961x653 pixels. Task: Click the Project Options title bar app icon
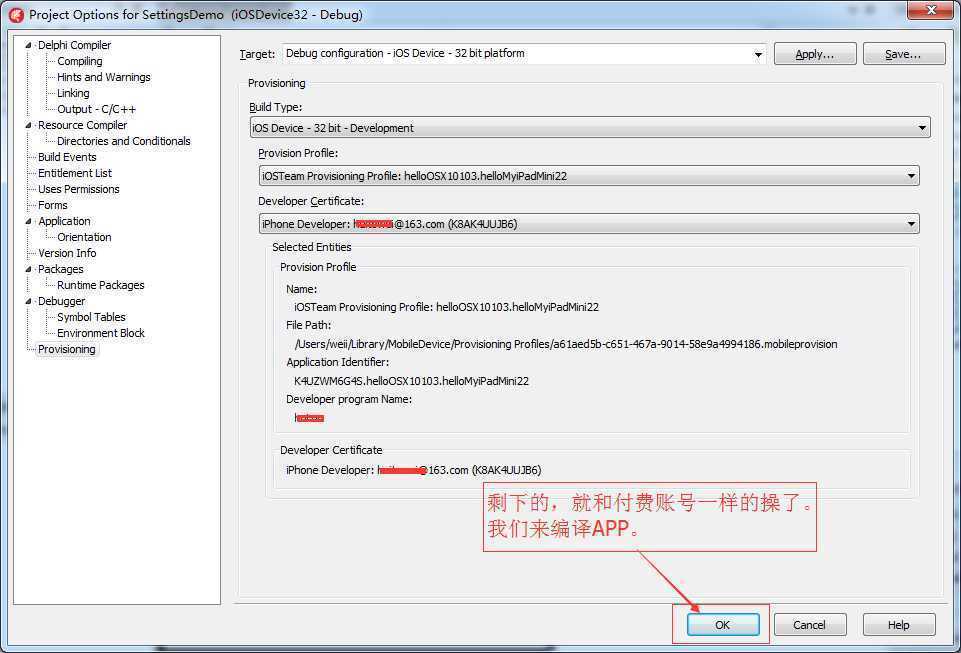coord(17,15)
